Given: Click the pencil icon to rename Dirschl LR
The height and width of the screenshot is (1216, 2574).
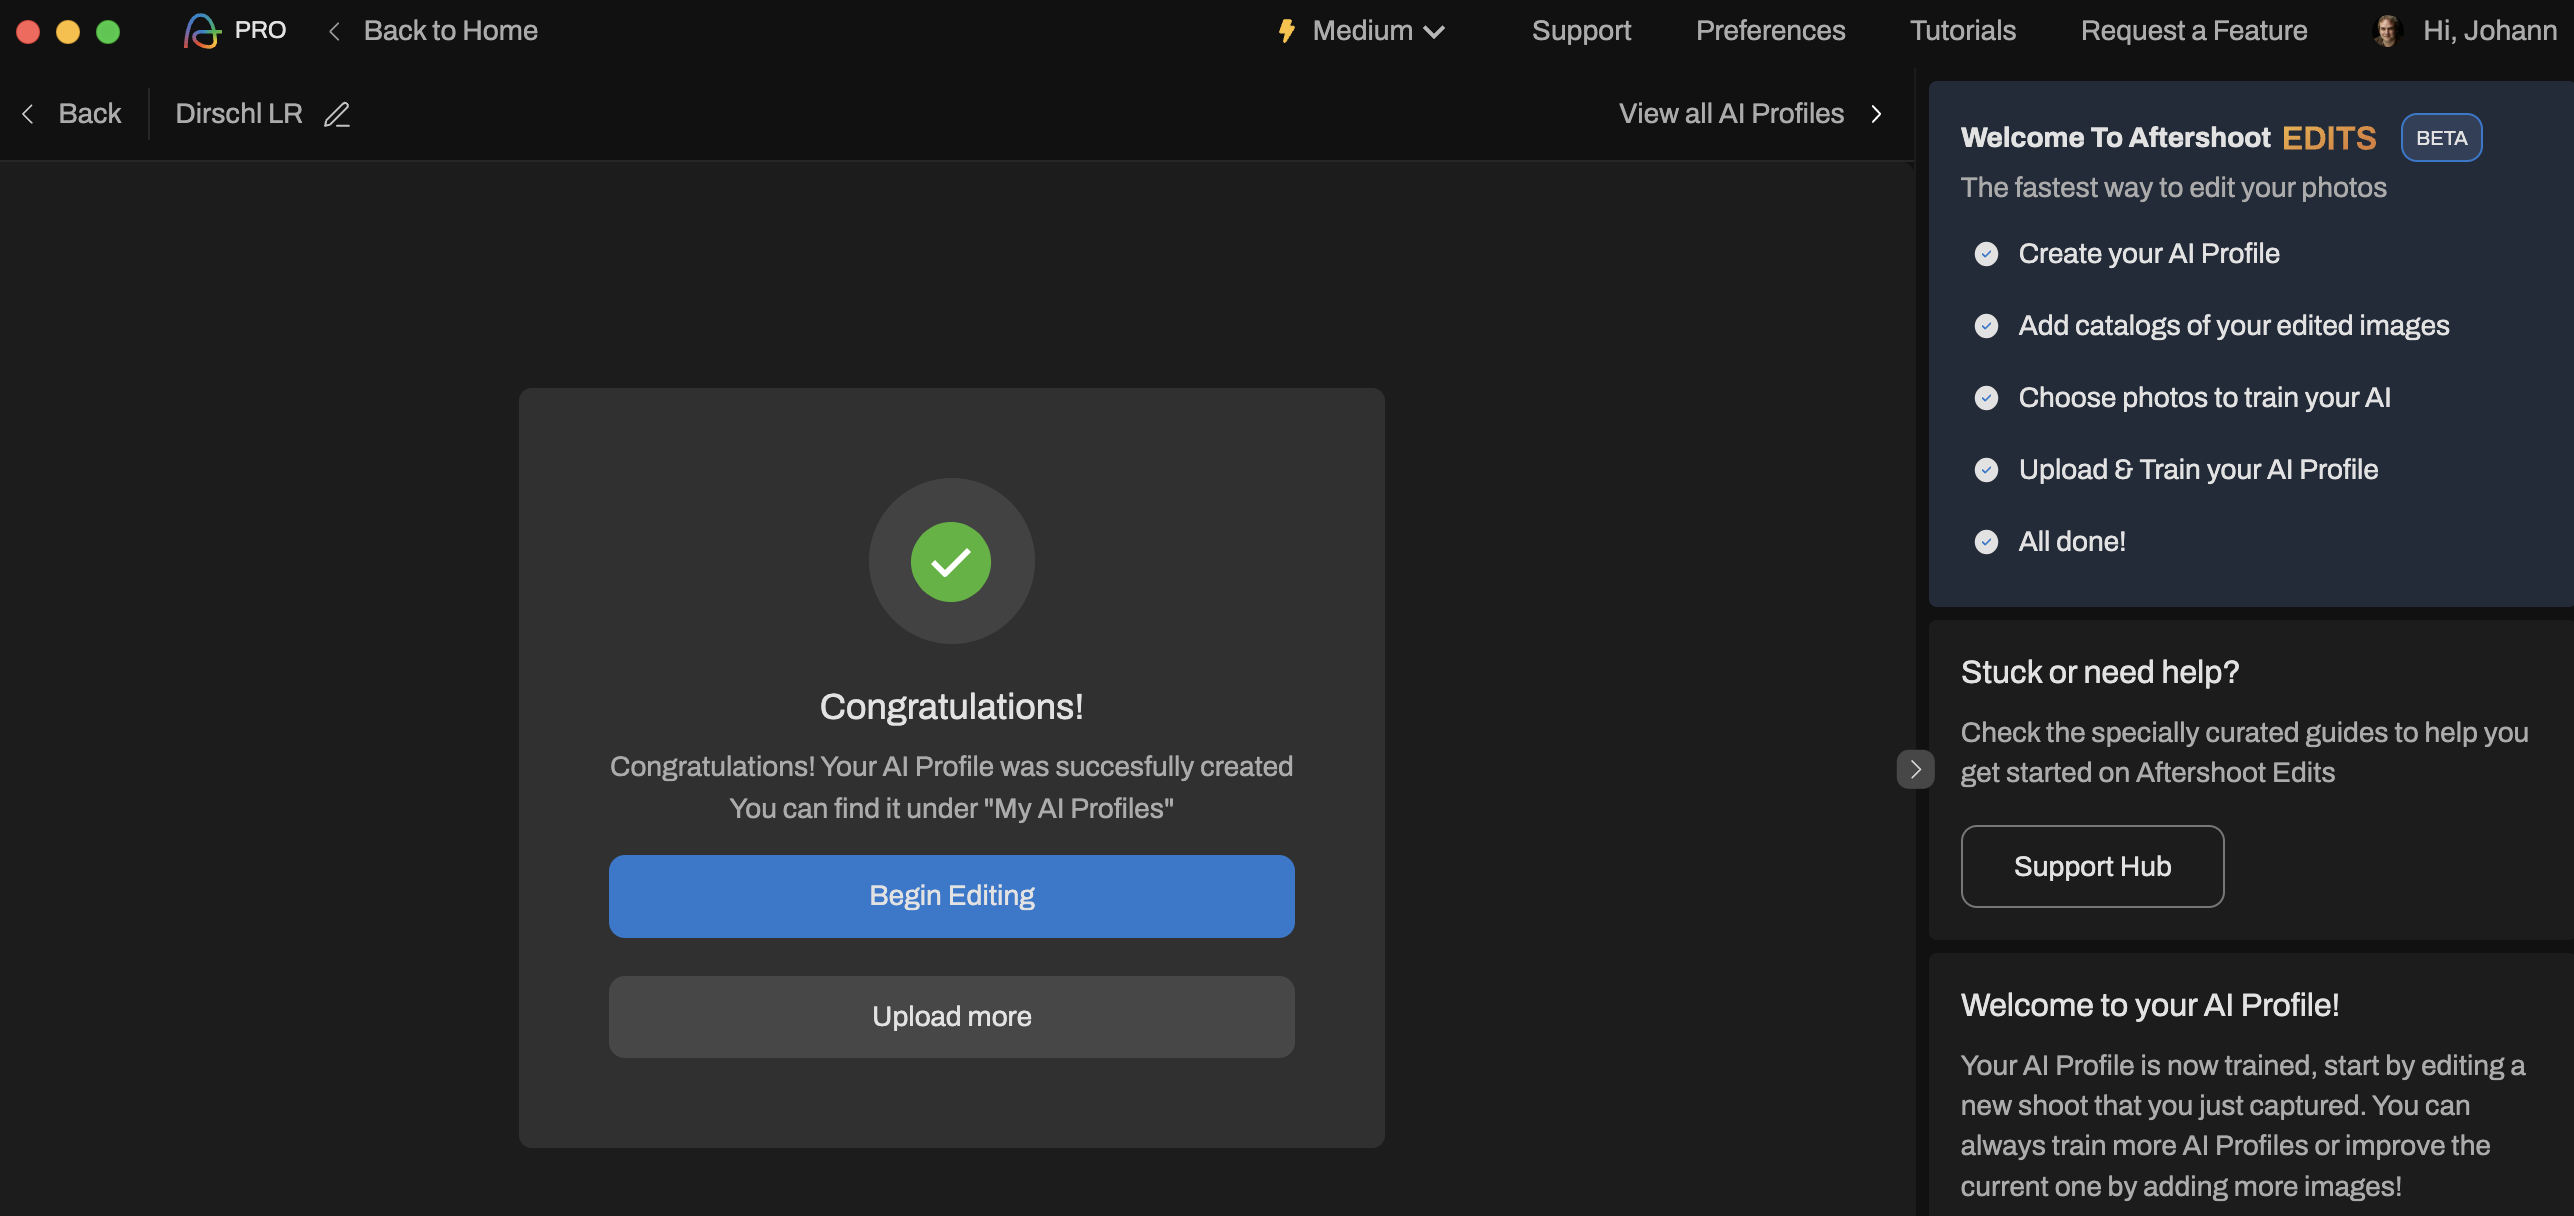Looking at the screenshot, I should click(x=337, y=114).
